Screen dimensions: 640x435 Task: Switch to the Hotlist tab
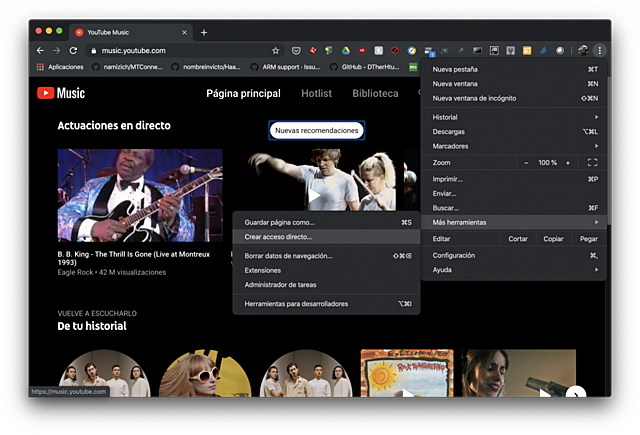point(316,93)
